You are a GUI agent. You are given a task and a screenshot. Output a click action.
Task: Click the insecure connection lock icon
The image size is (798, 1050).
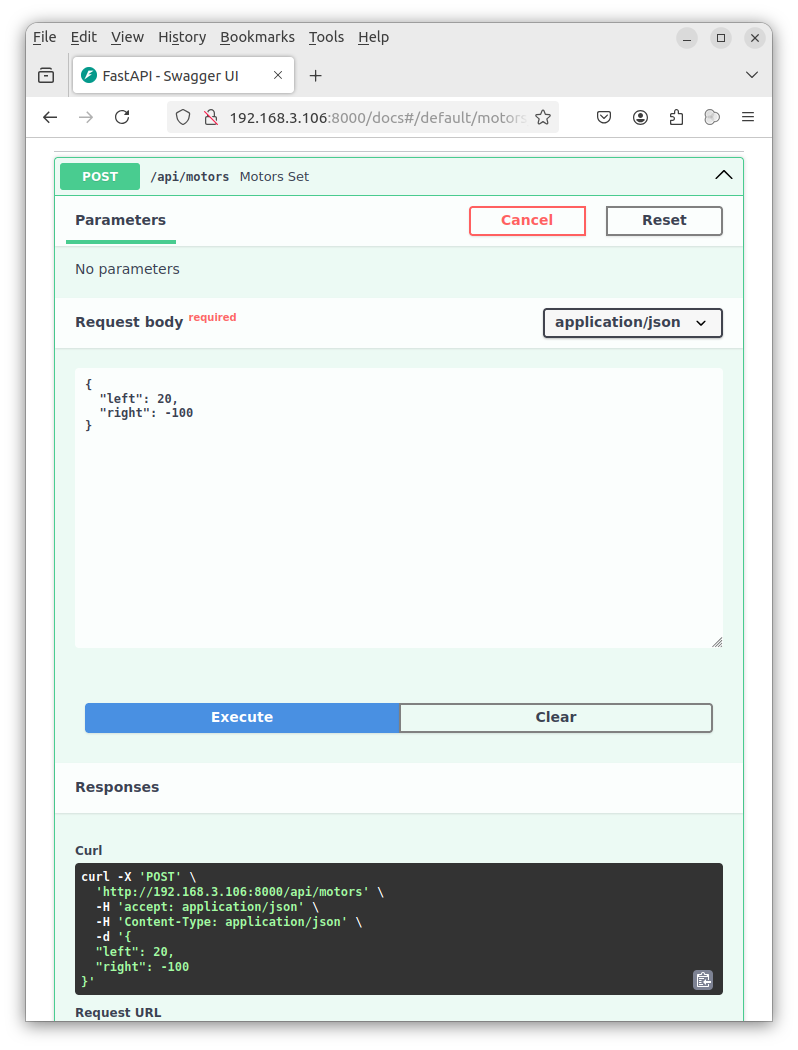(211, 118)
